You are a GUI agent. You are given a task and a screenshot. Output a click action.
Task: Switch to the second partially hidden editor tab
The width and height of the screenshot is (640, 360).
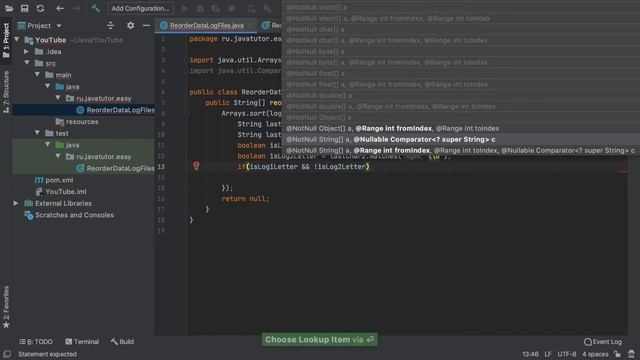pos(271,25)
